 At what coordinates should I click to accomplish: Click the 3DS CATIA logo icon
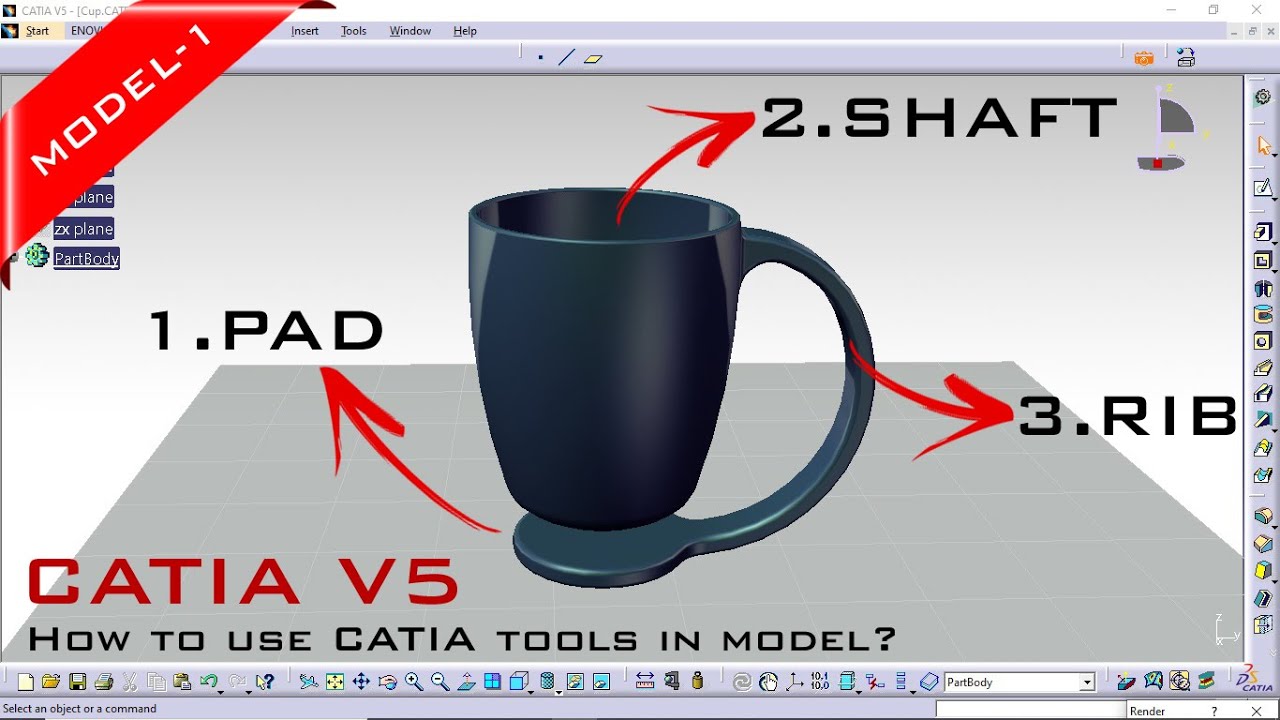(1255, 680)
